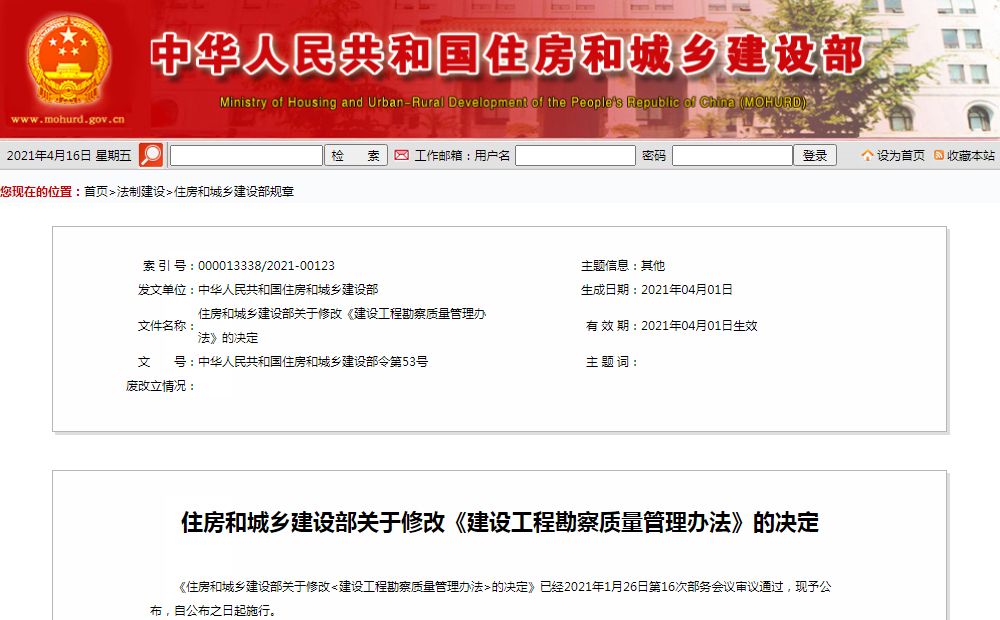Click generation date 2021年04月01日

(x=687, y=290)
